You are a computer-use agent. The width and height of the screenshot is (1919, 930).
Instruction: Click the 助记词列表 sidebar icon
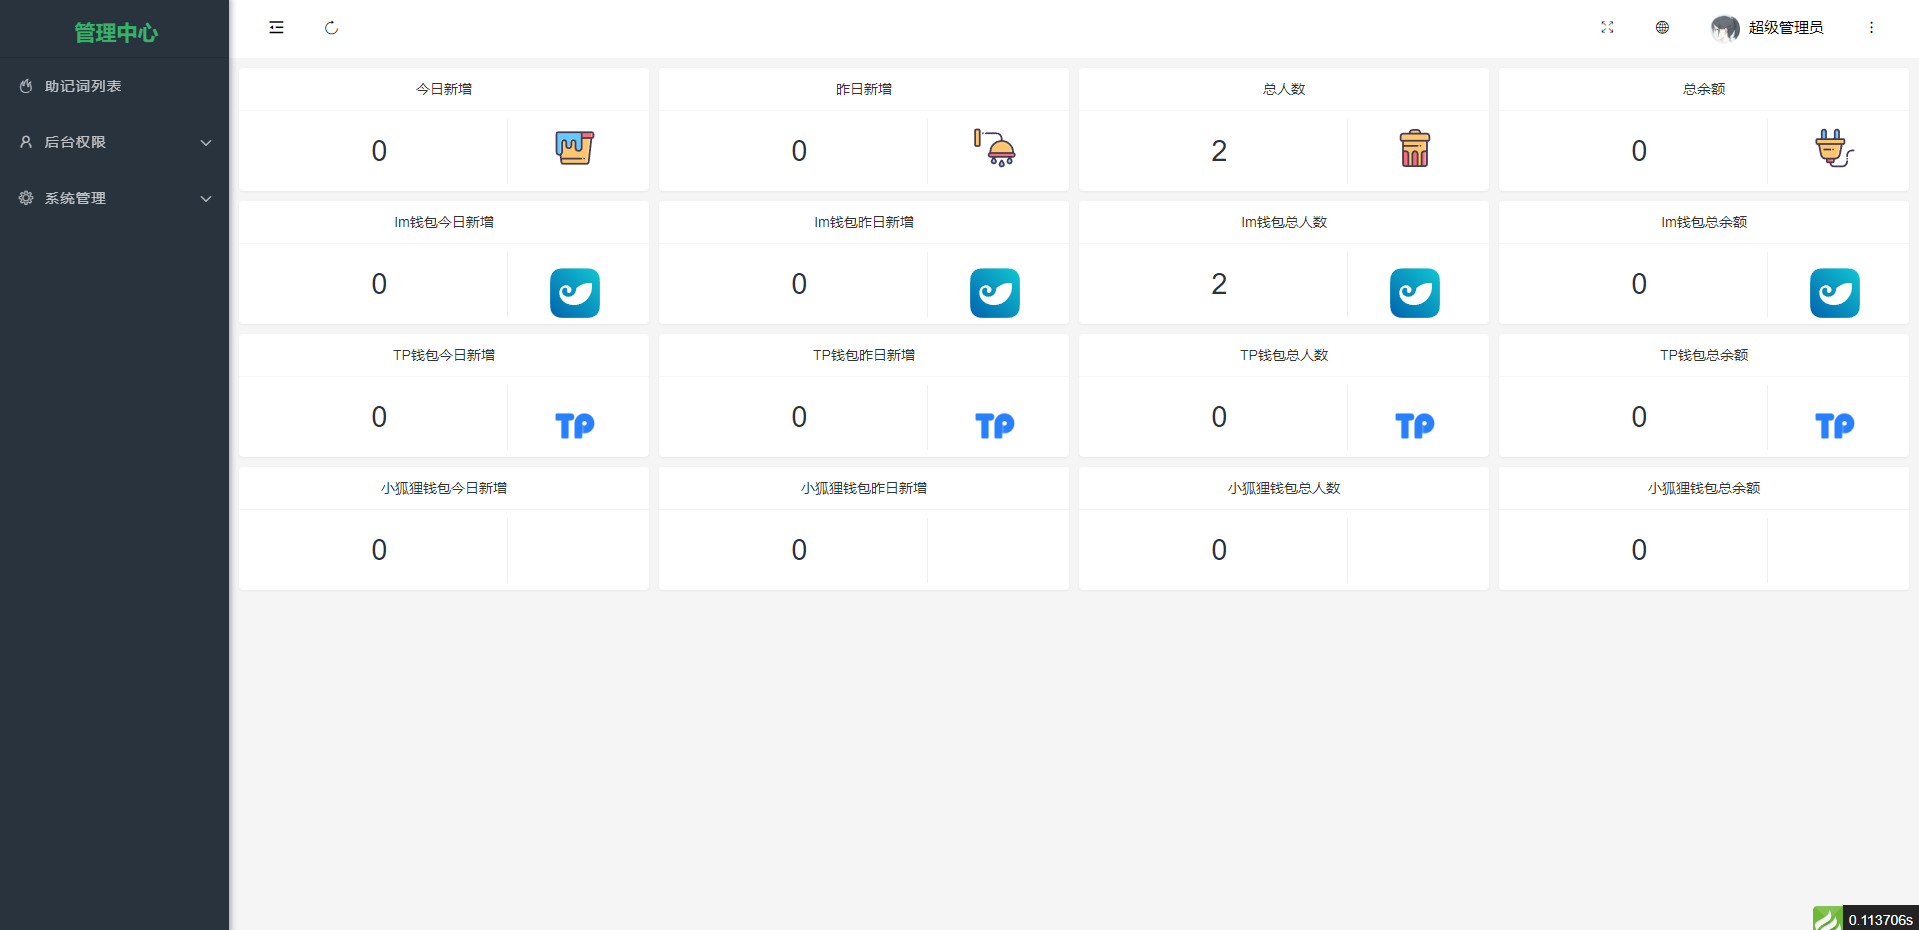tap(26, 86)
